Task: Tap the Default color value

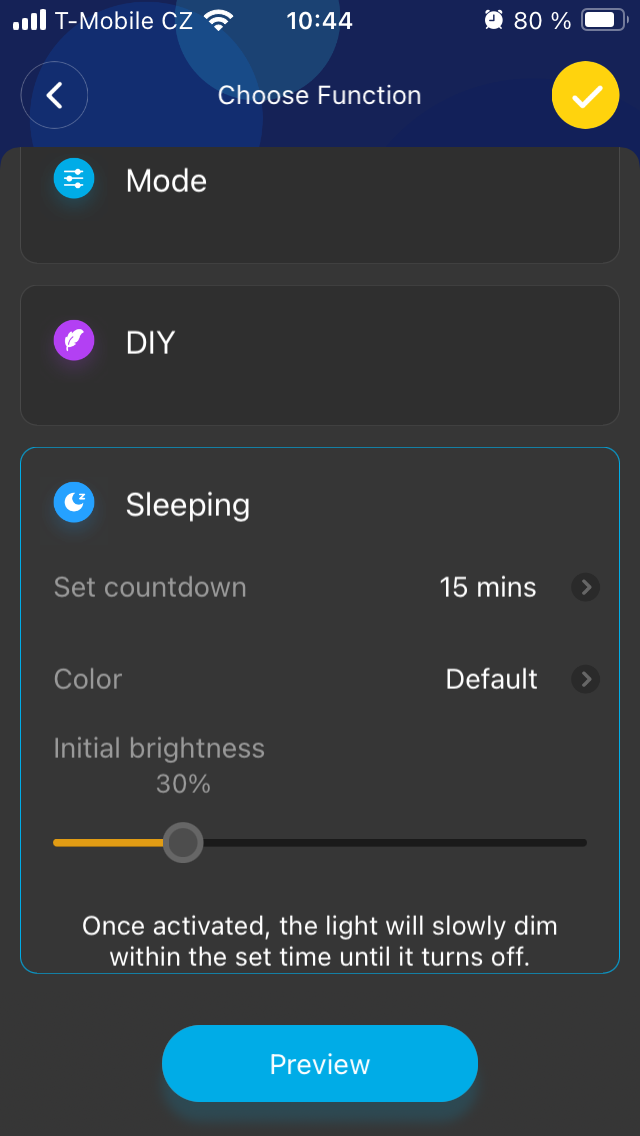Action: click(491, 680)
